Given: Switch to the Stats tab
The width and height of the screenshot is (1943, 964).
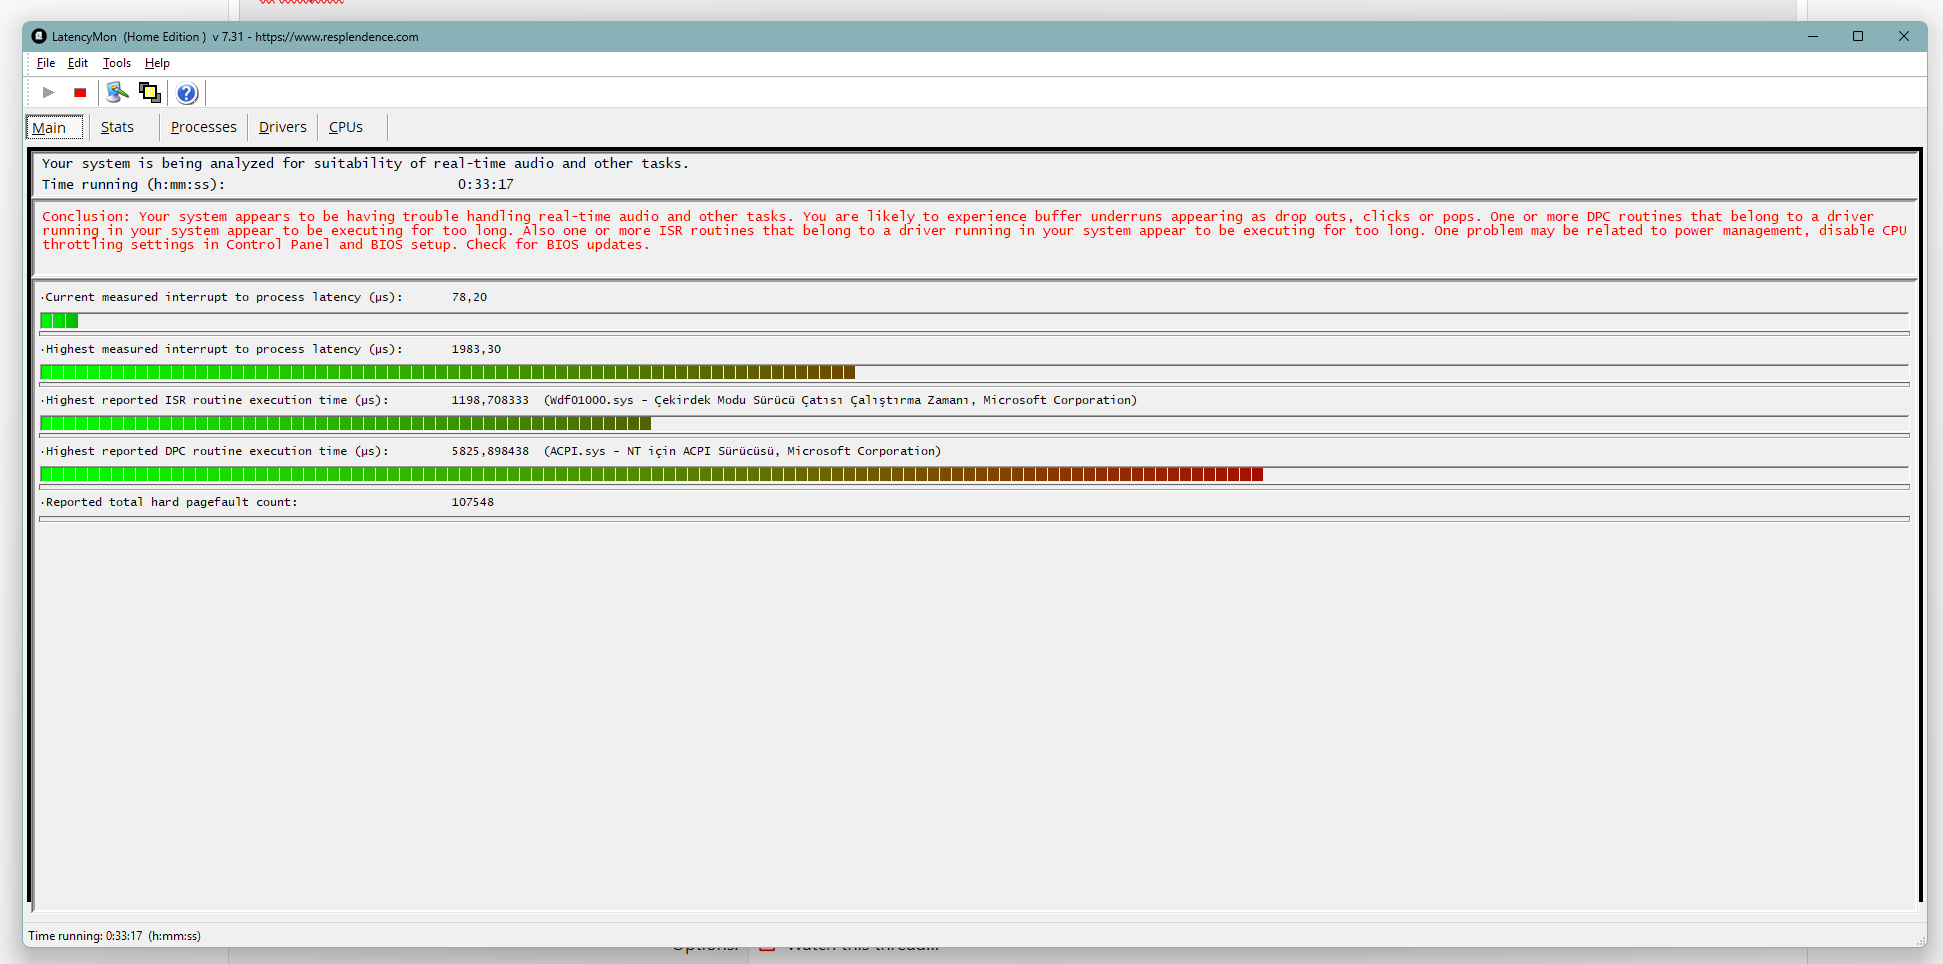Looking at the screenshot, I should click(117, 127).
